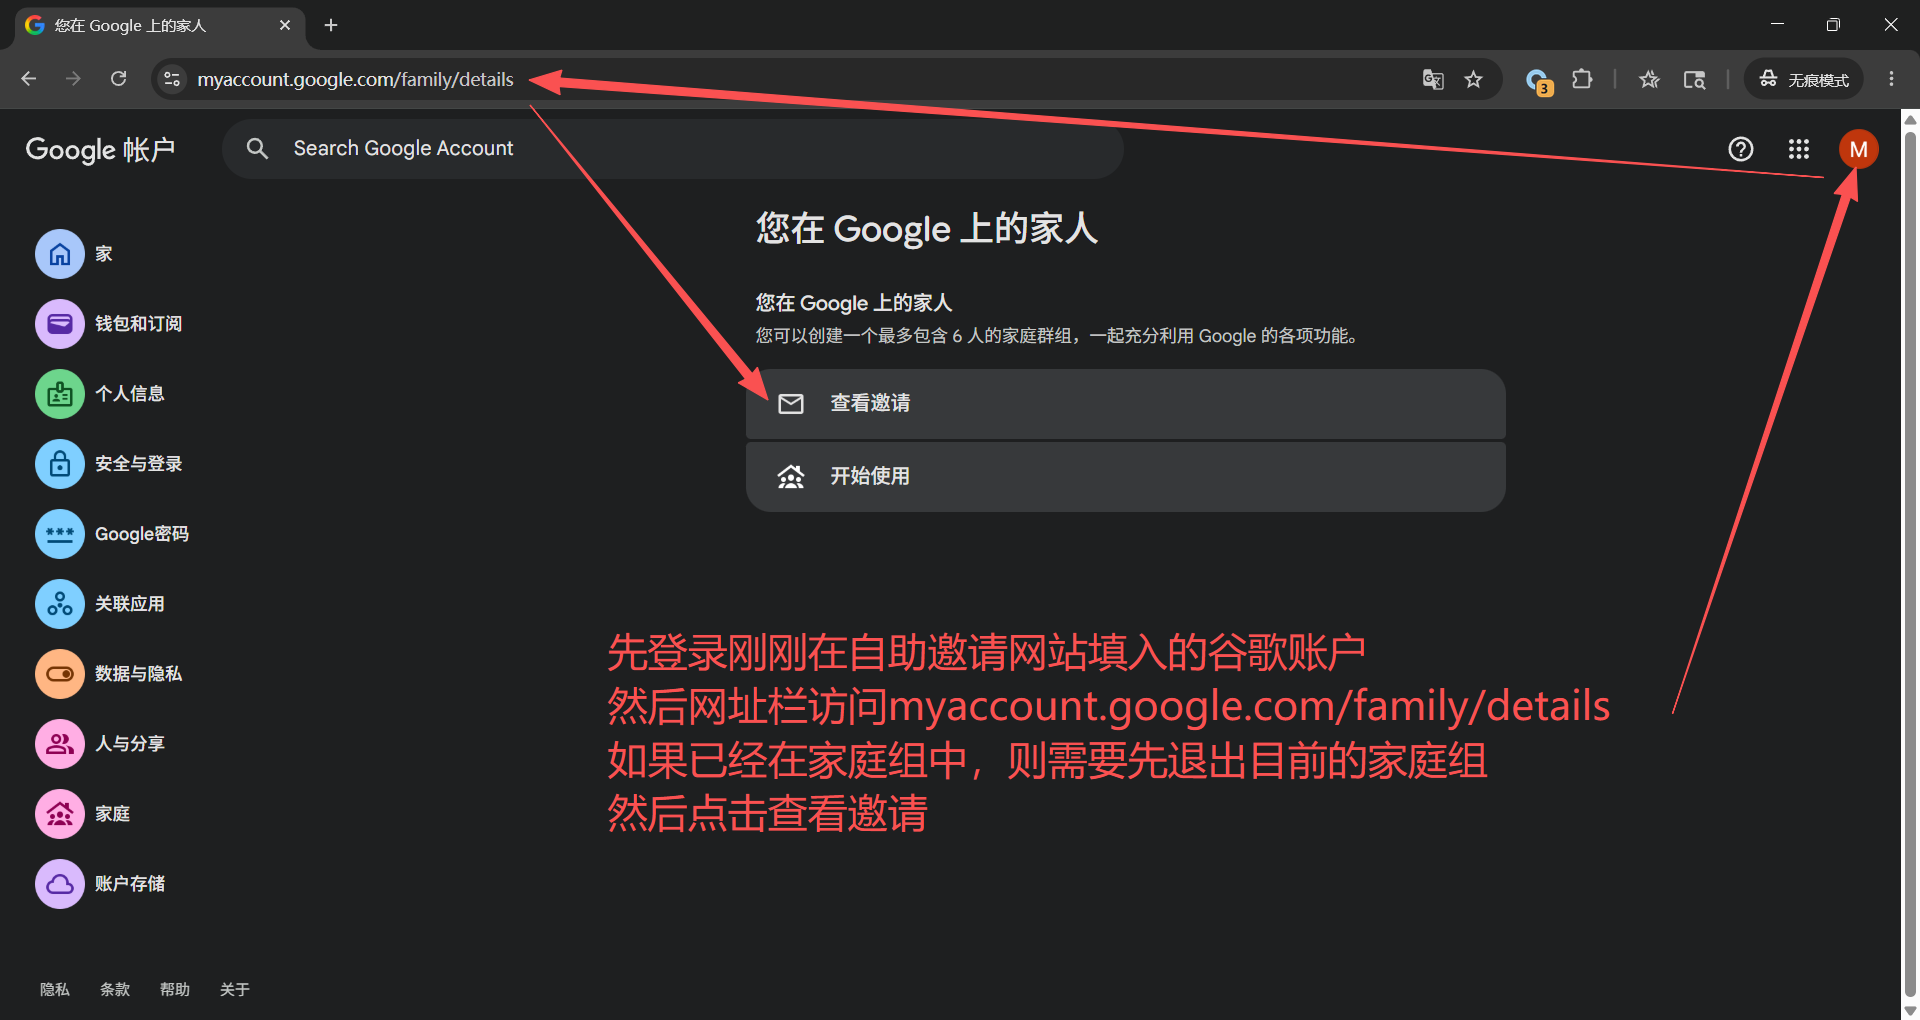Open Chrome three-dot menu

pos(1891,79)
